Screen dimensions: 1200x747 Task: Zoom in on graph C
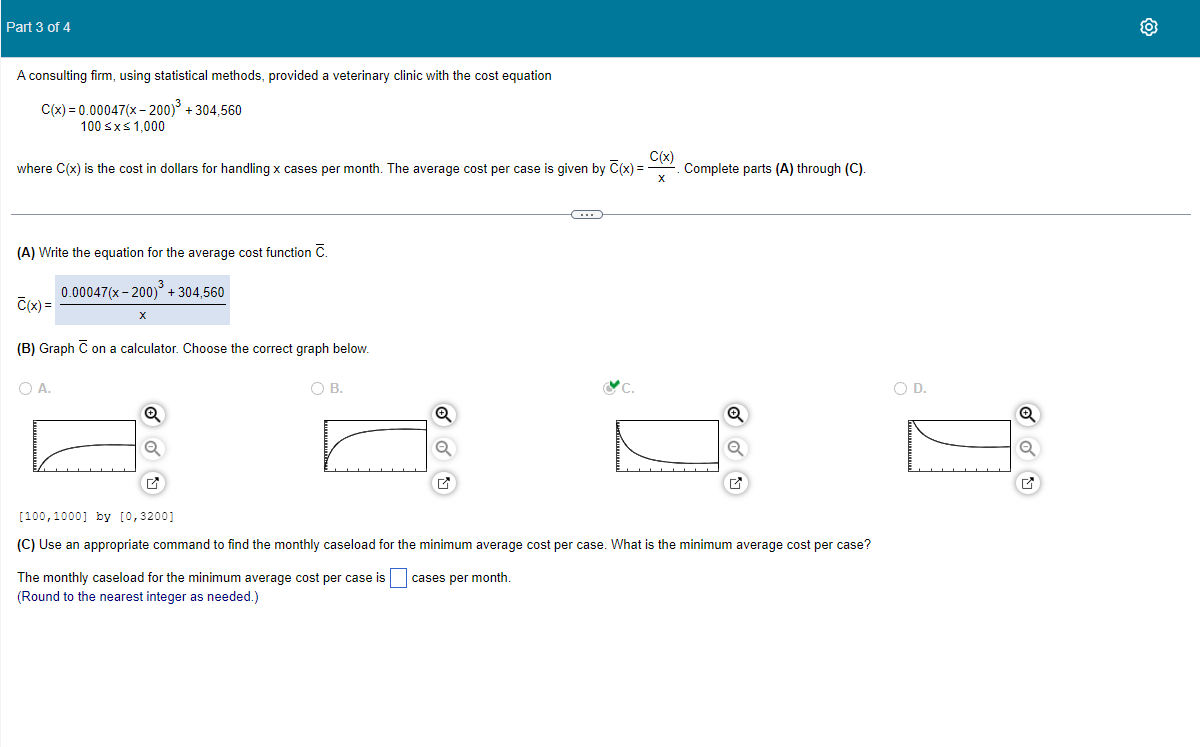735,413
